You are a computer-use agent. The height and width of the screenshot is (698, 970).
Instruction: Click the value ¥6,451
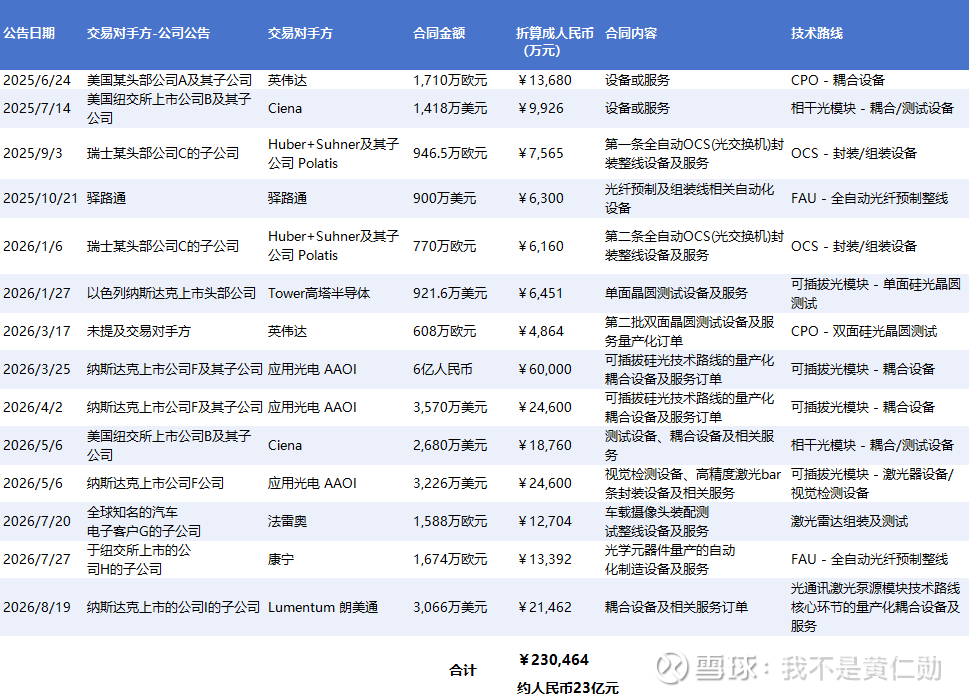click(x=541, y=293)
